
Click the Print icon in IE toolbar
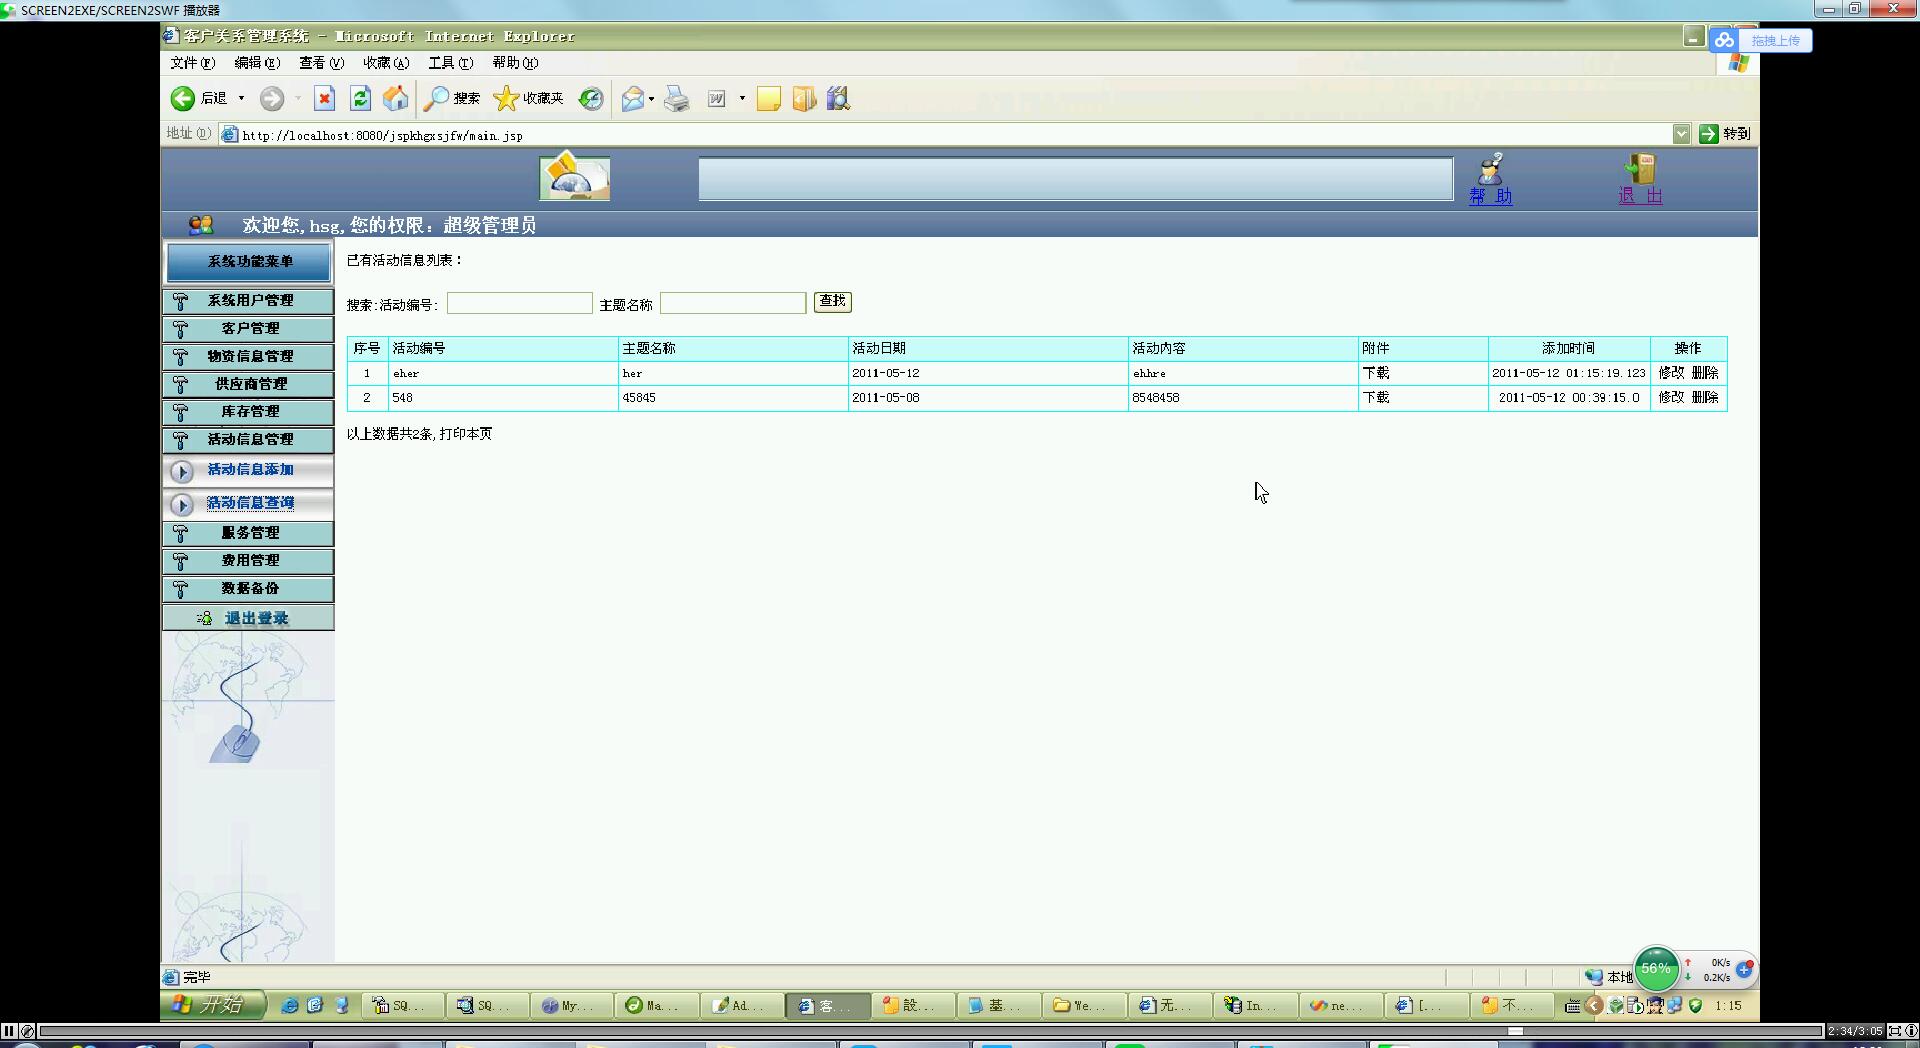click(x=677, y=98)
